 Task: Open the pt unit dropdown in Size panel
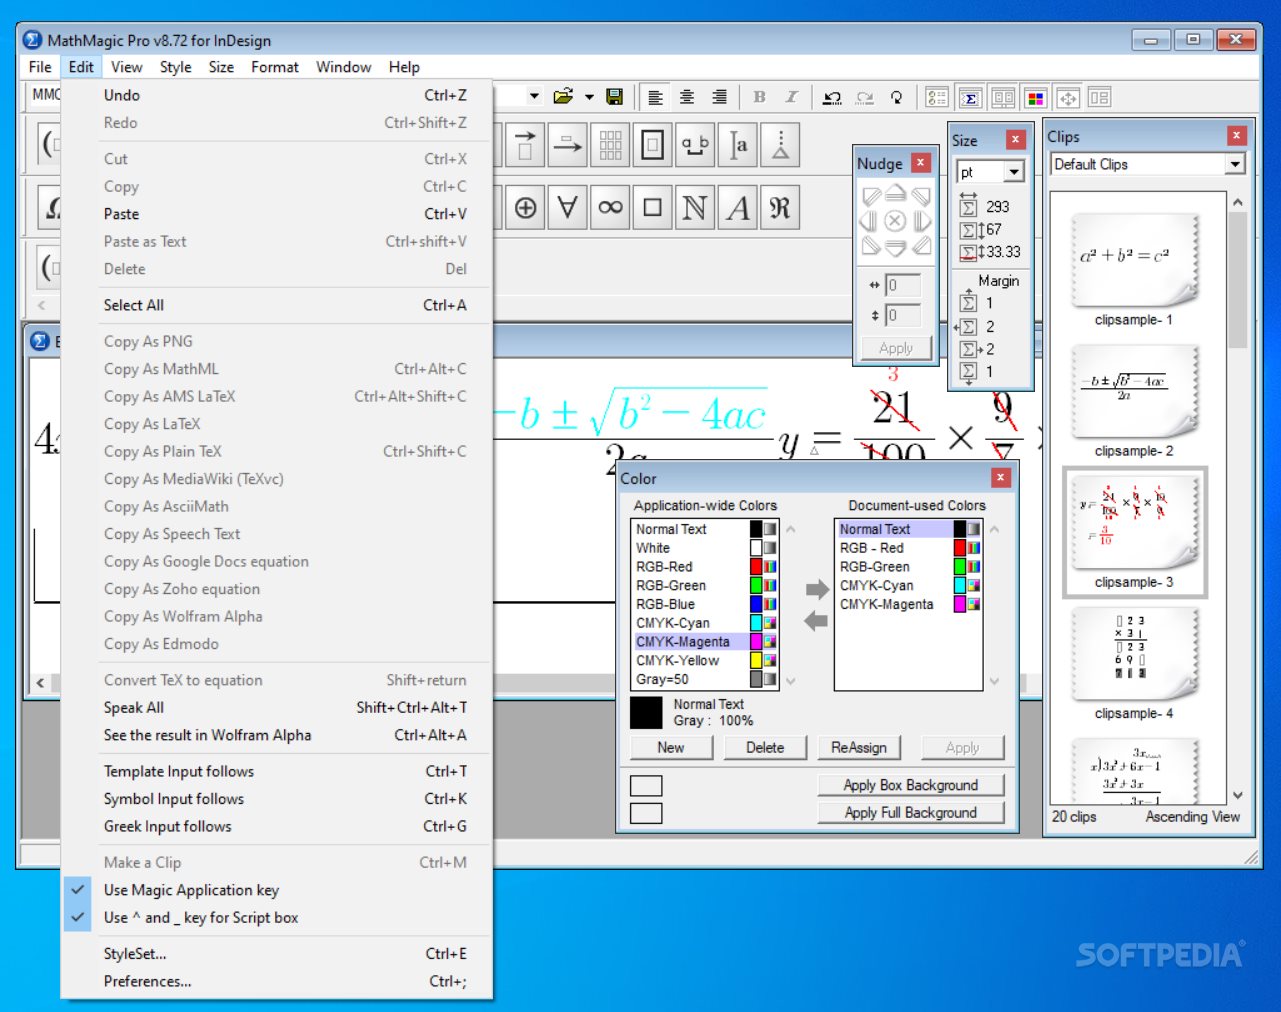click(x=1014, y=172)
